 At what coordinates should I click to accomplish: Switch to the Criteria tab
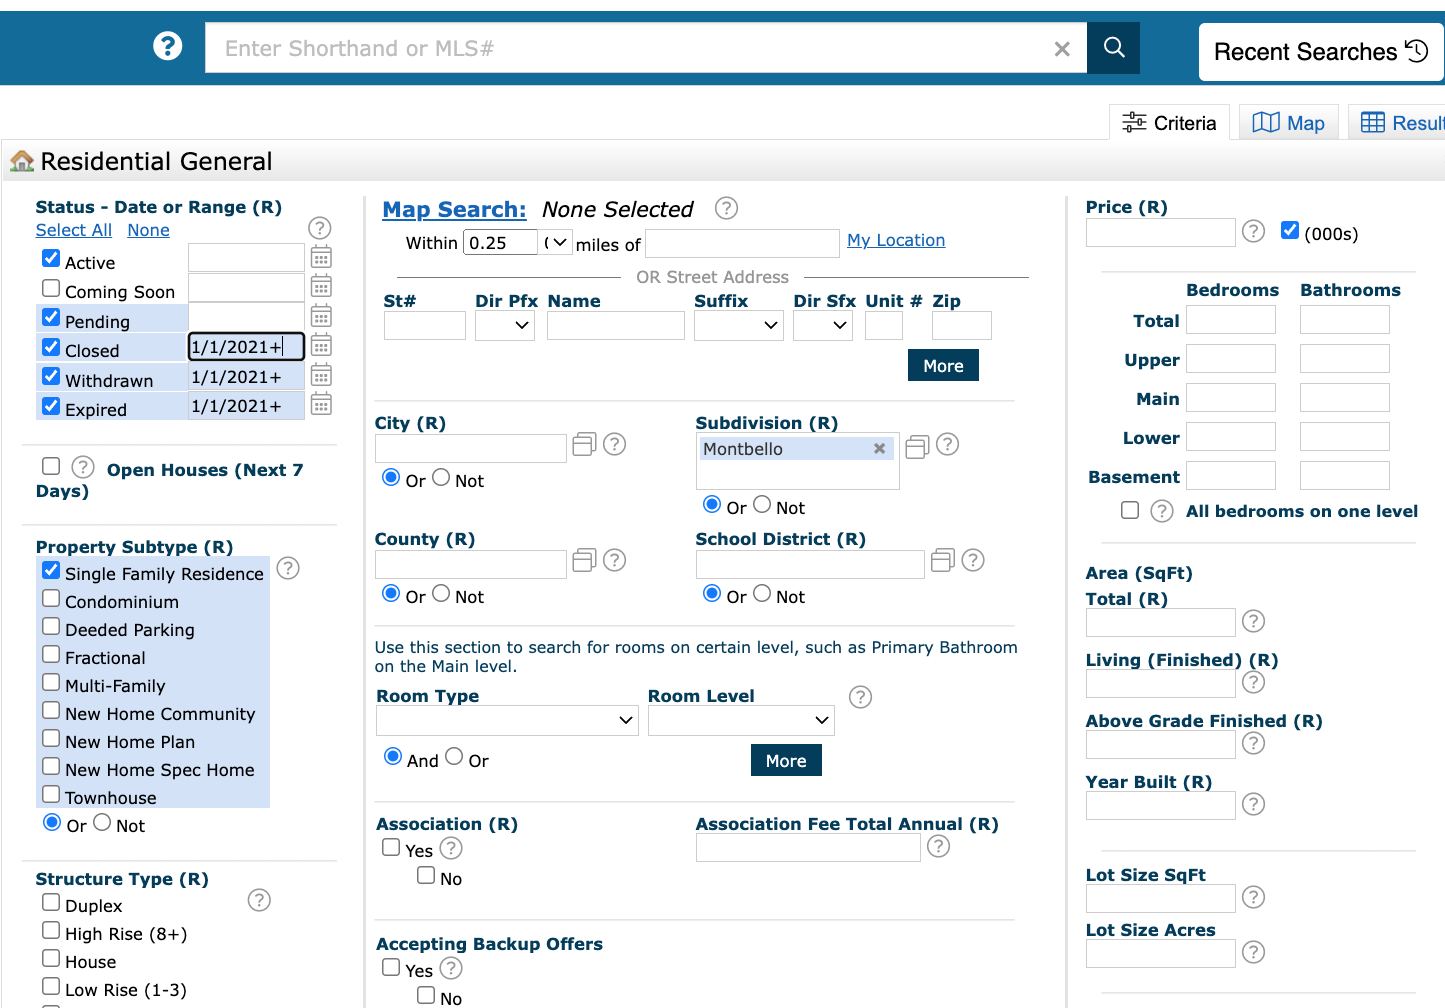[x=1169, y=123]
